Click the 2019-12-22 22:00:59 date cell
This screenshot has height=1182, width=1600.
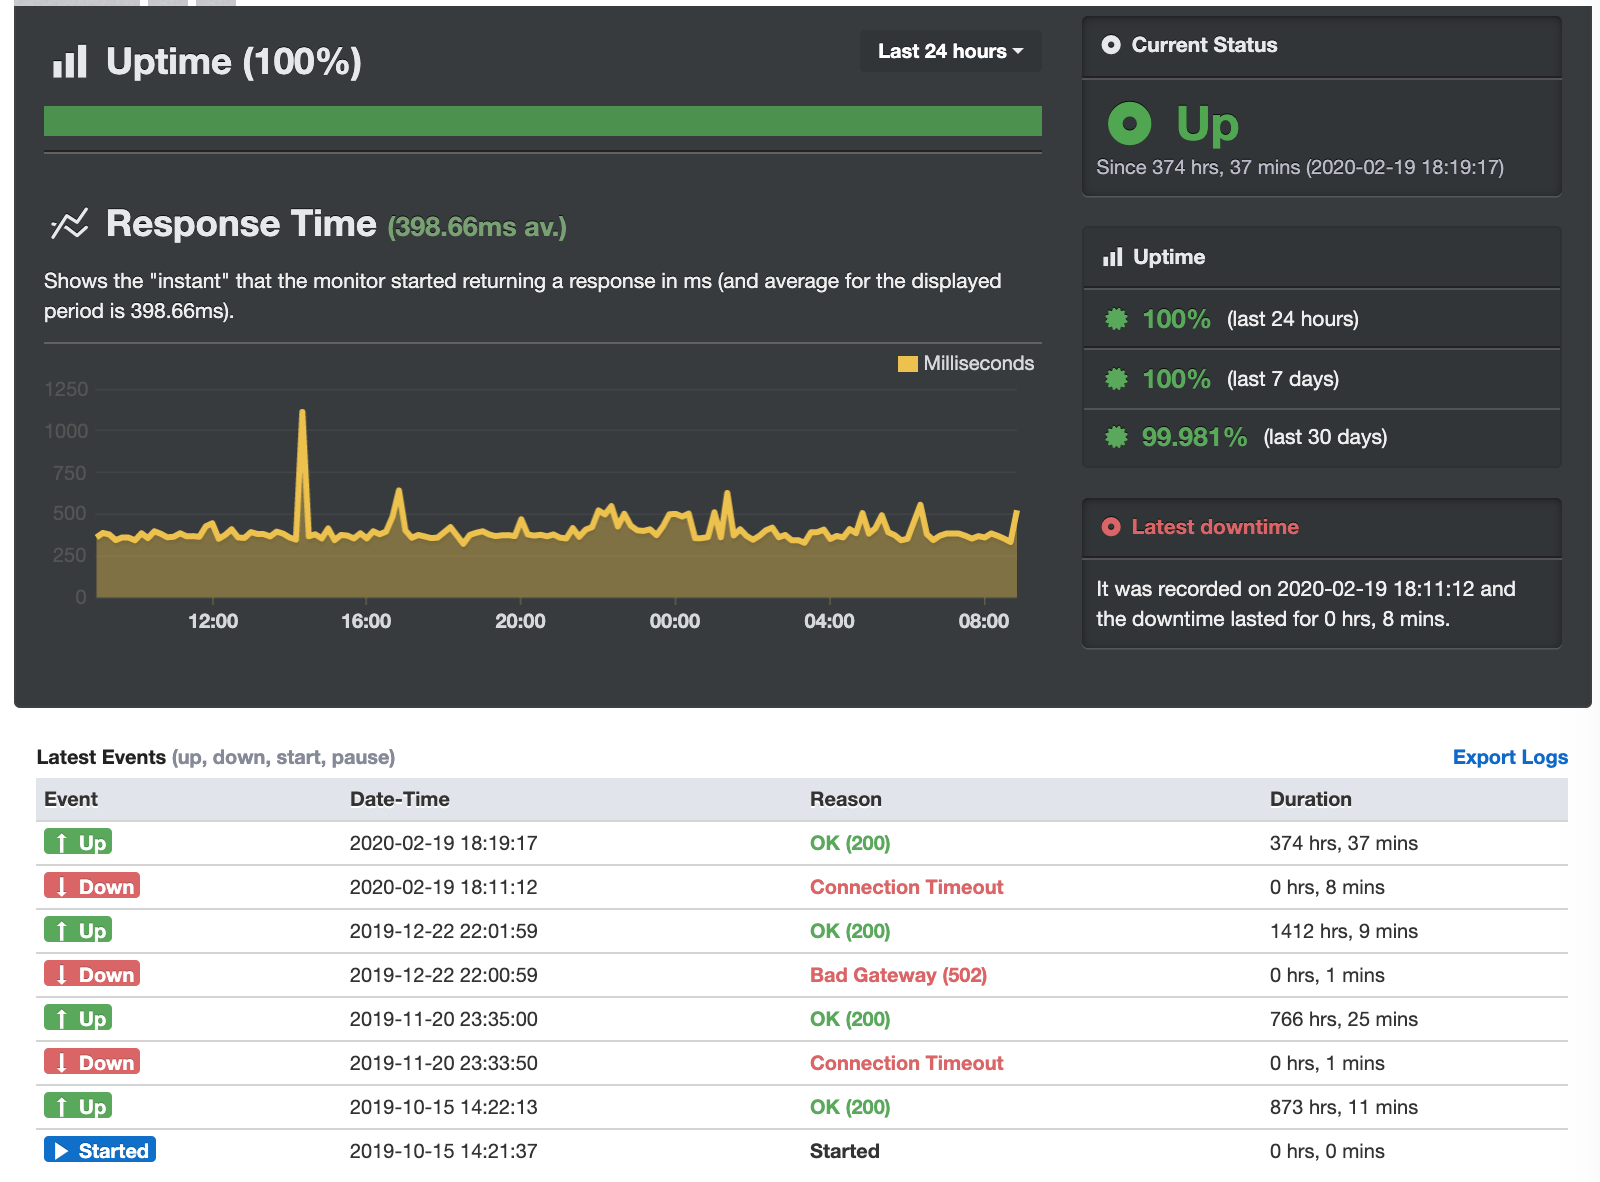point(444,975)
